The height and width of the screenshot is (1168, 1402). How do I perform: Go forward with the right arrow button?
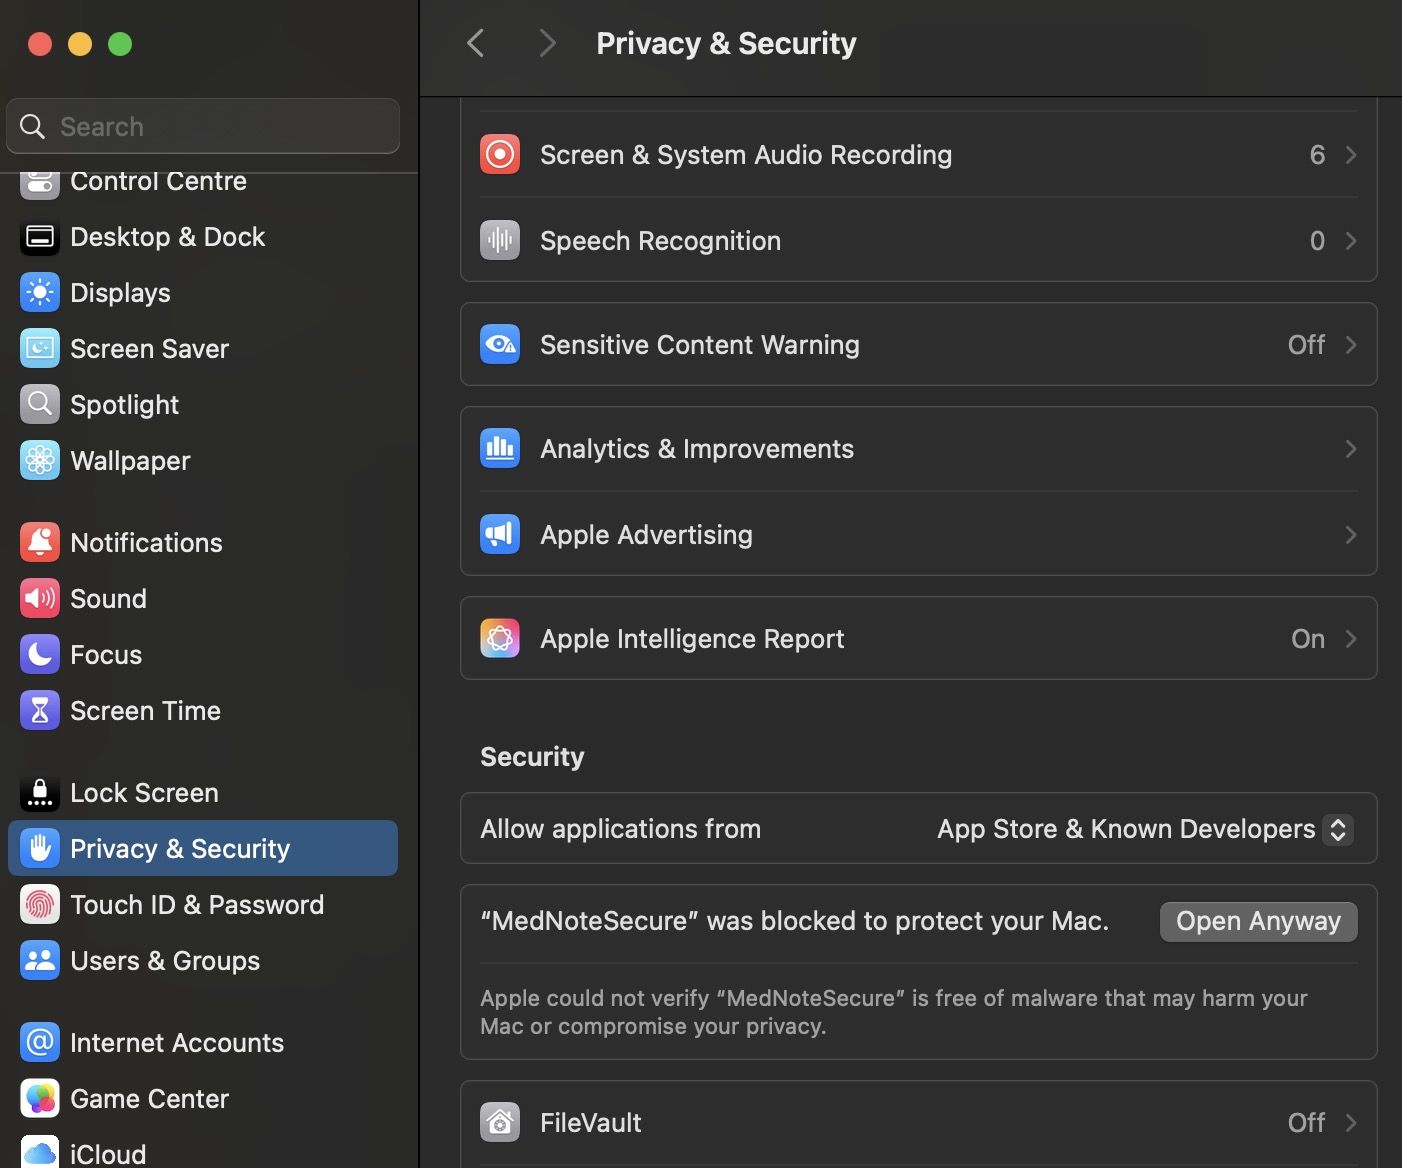pyautogui.click(x=546, y=43)
